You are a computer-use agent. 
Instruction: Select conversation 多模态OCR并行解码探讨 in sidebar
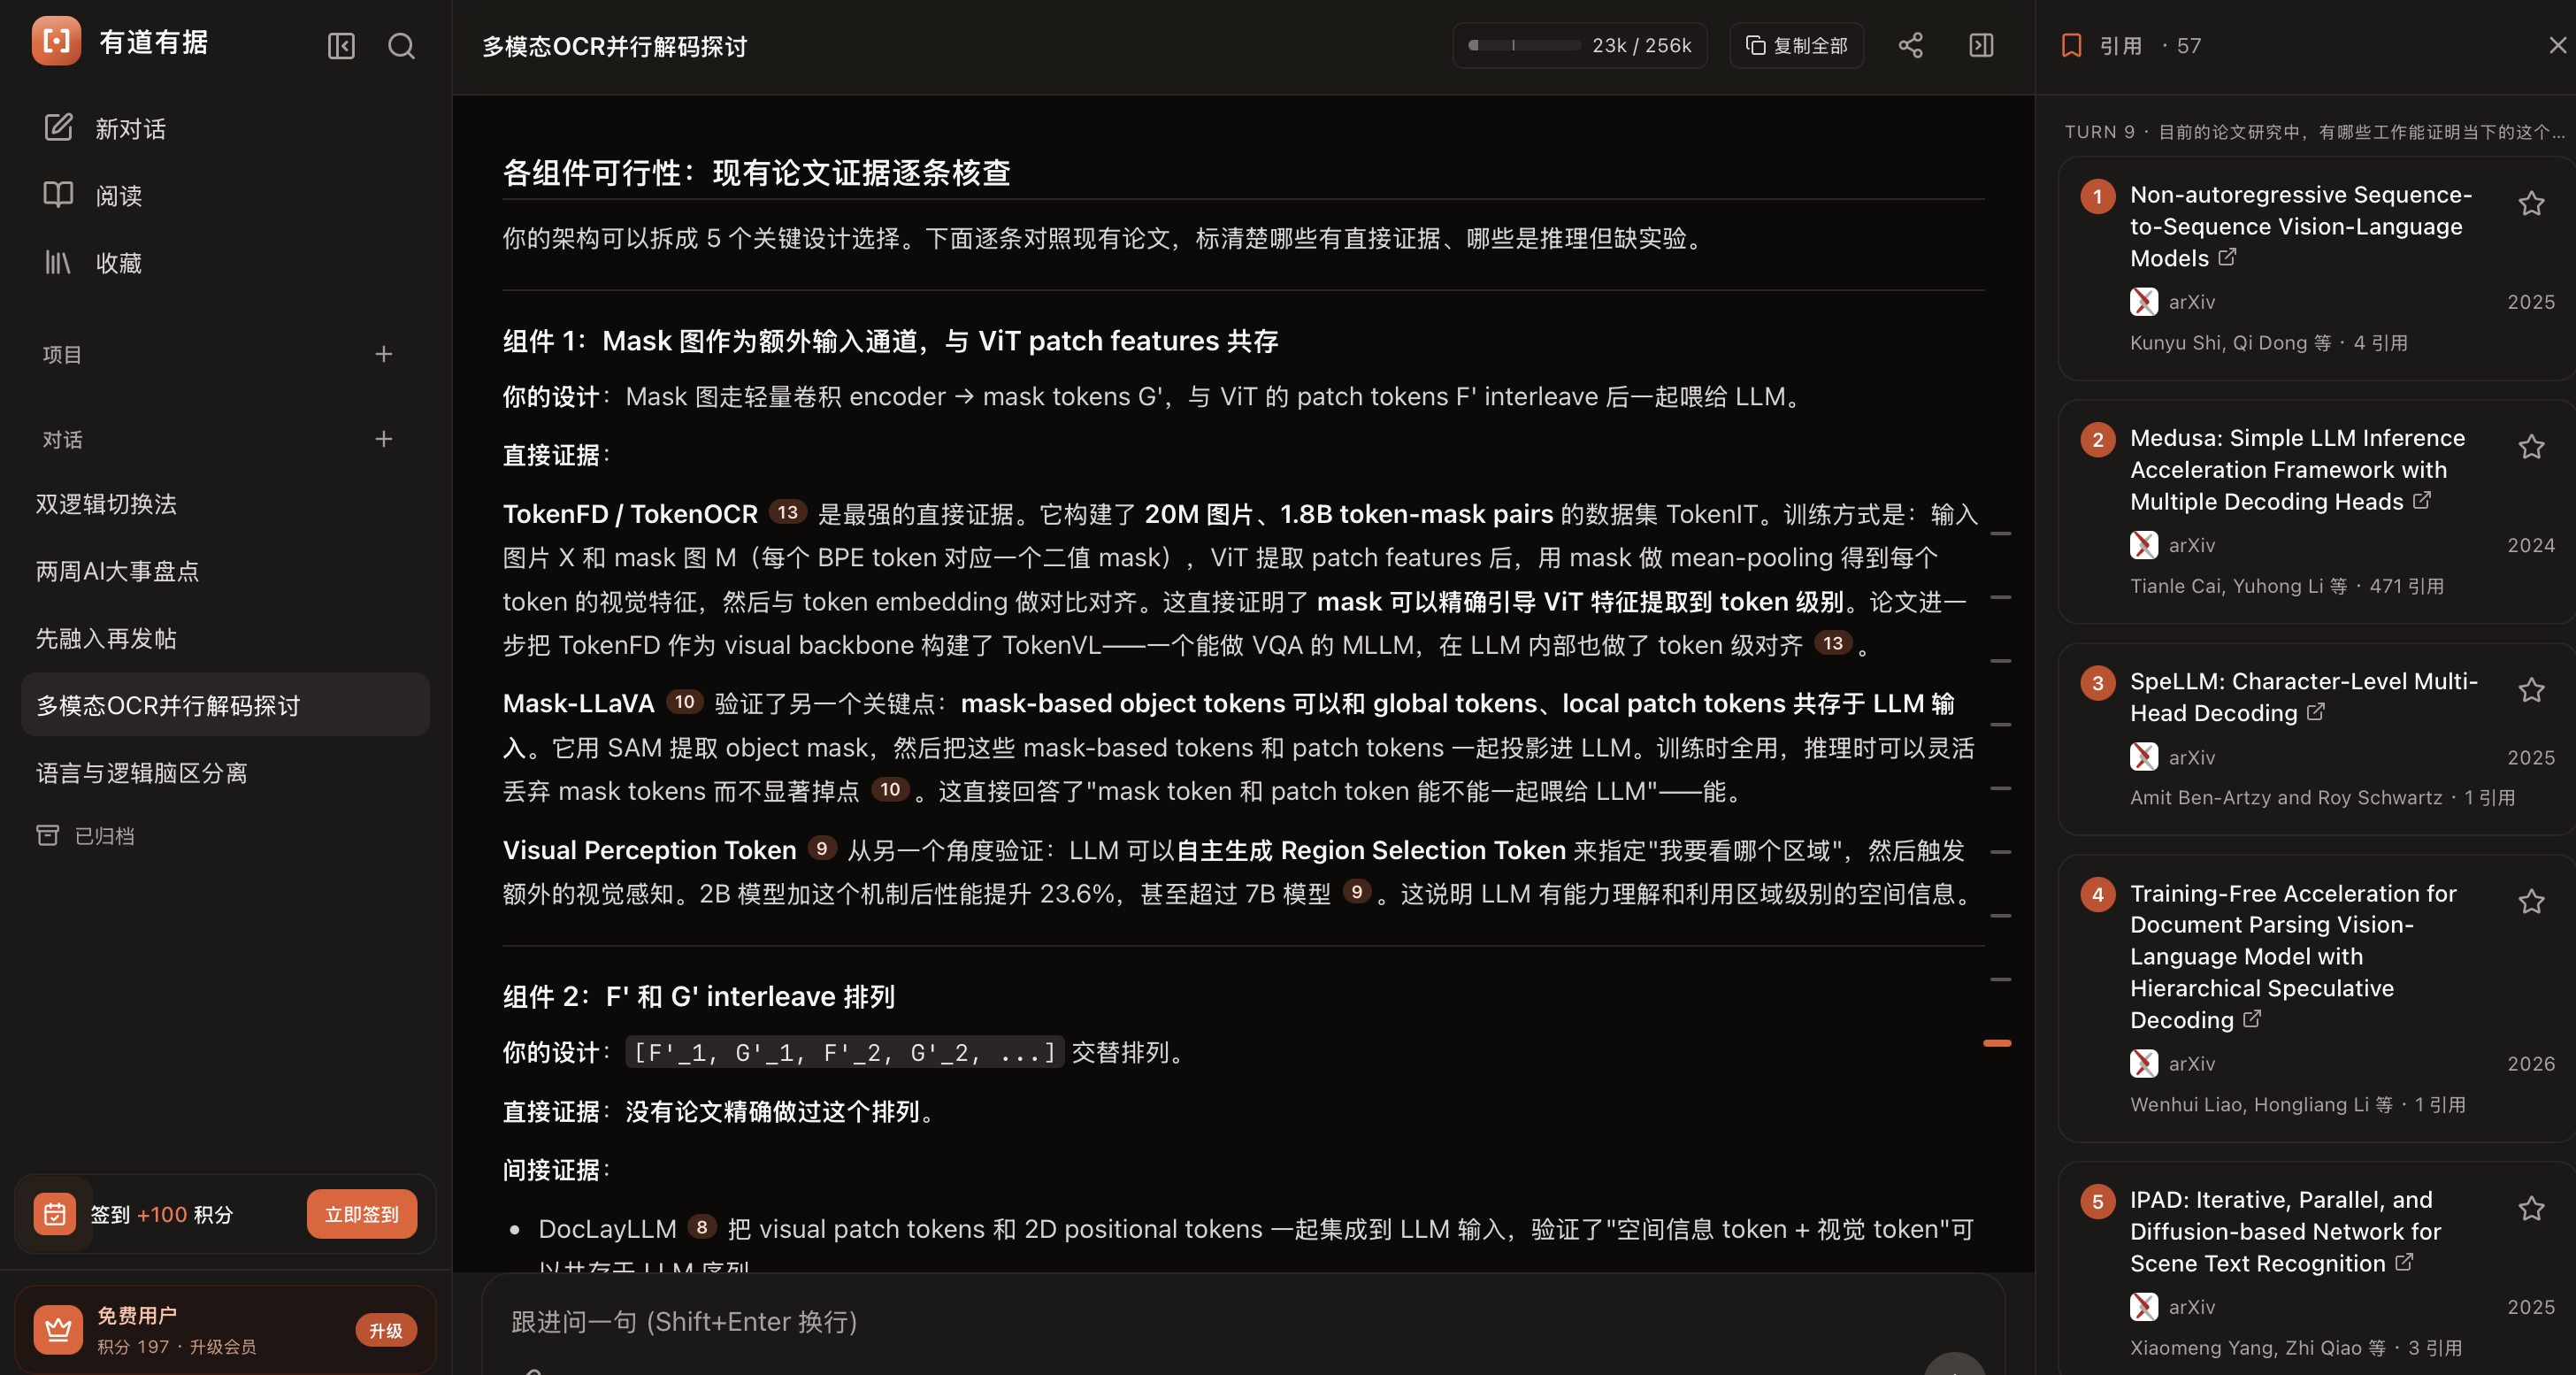point(225,705)
